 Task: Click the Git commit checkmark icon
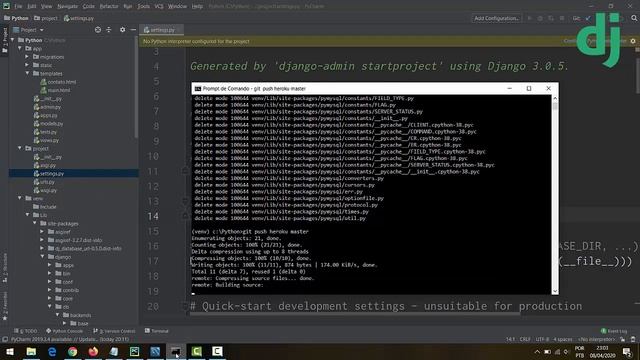tap(588, 18)
